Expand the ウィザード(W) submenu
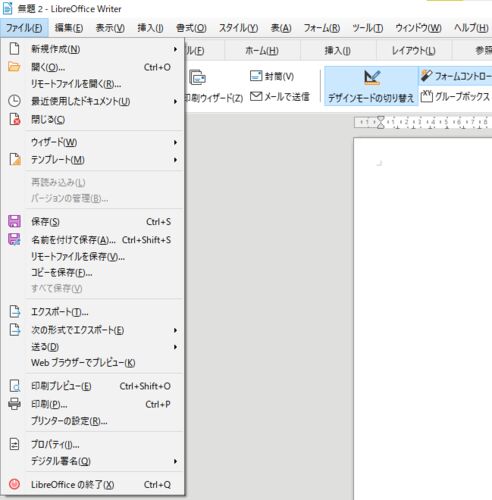 [175, 143]
